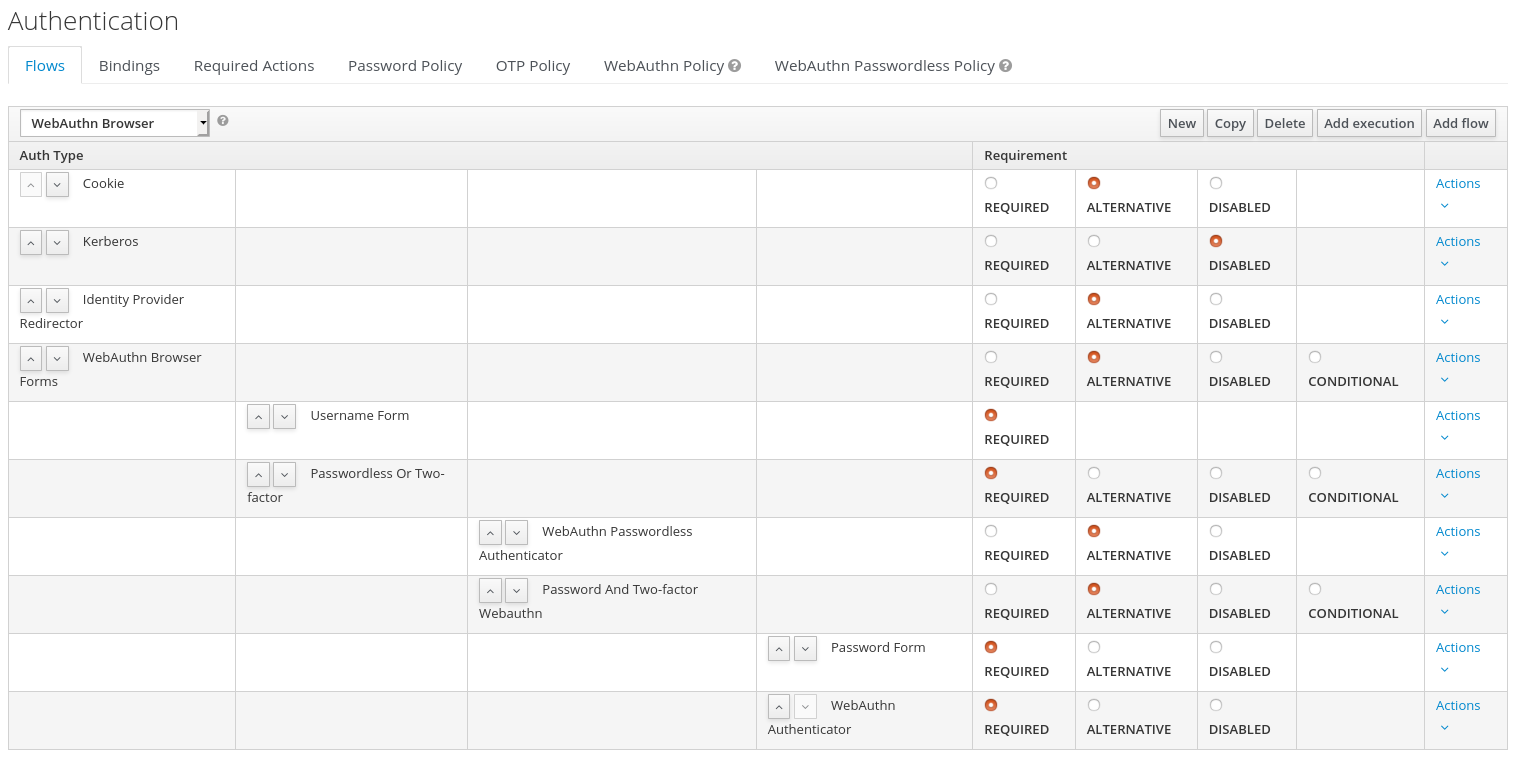Set Cookie to DISABLED
Viewport: 1521px width, 765px height.
click(x=1216, y=183)
